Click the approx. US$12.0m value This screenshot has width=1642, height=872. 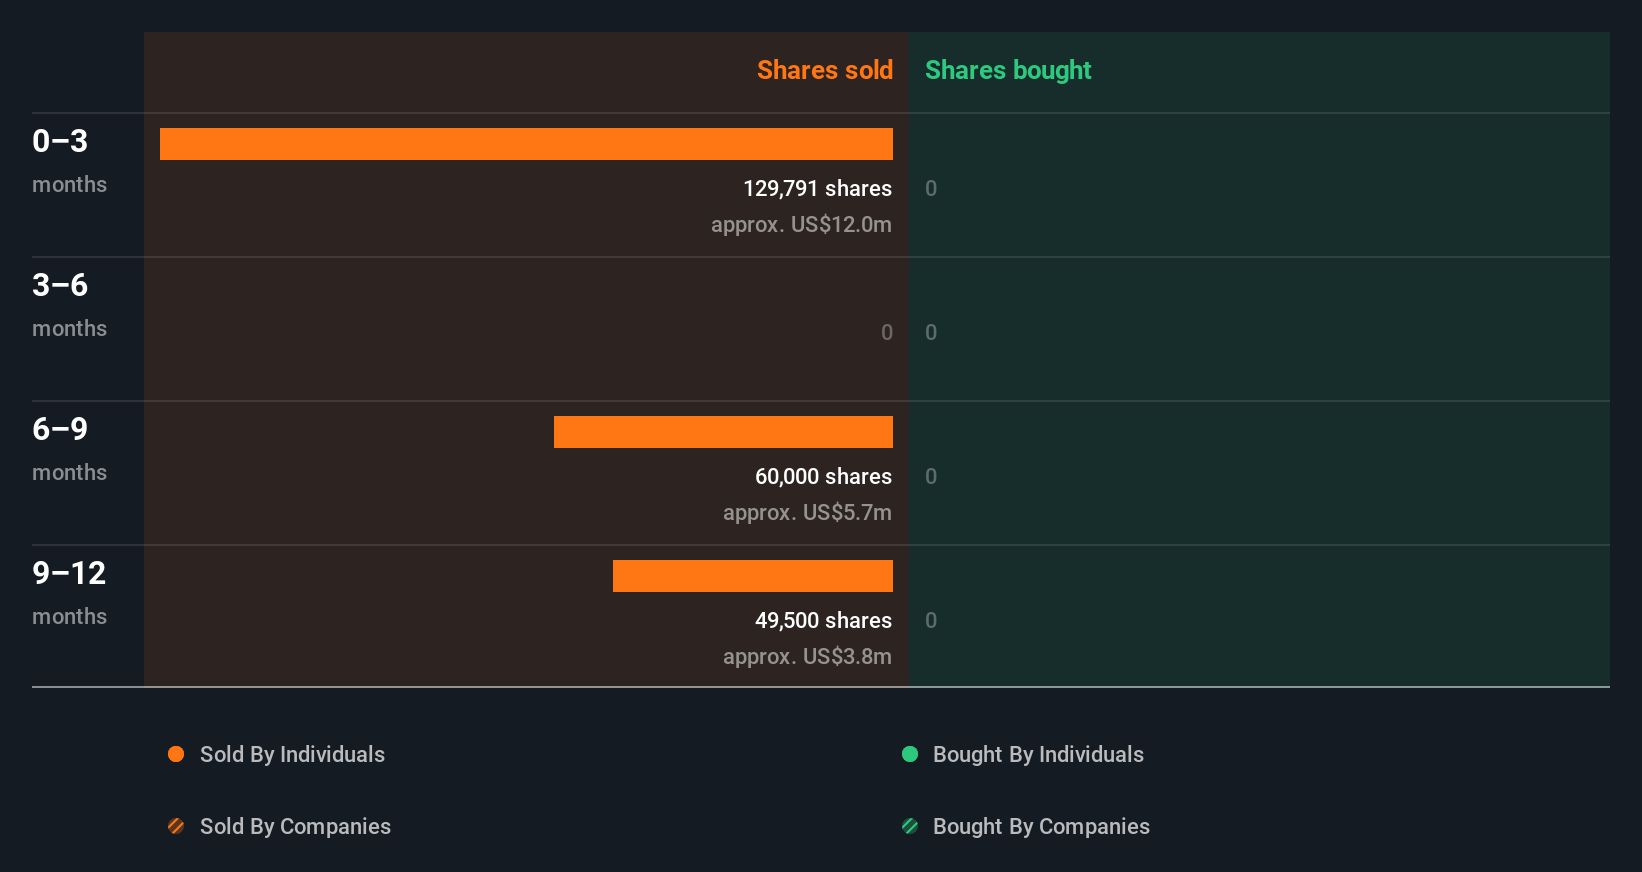pyautogui.click(x=801, y=224)
